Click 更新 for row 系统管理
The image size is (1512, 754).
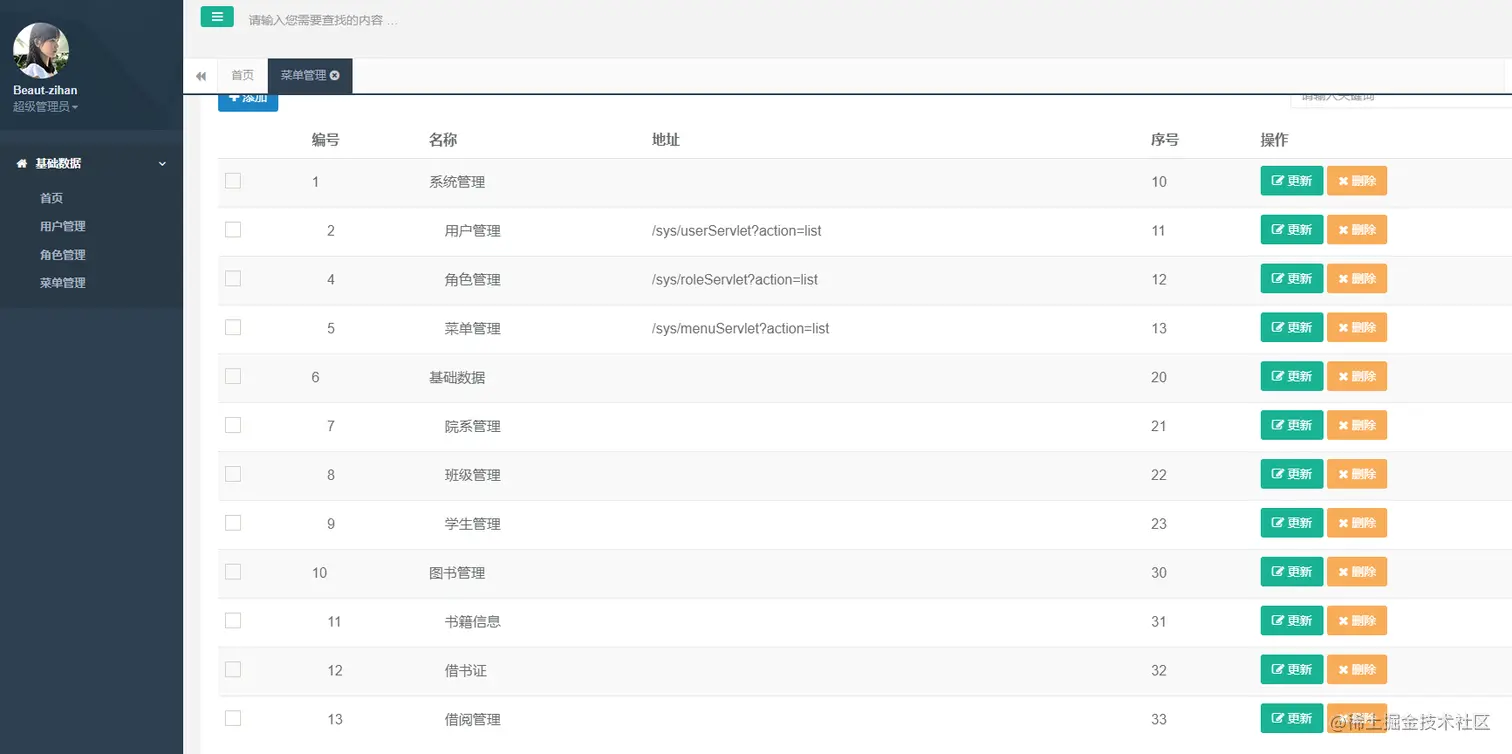tap(1292, 181)
